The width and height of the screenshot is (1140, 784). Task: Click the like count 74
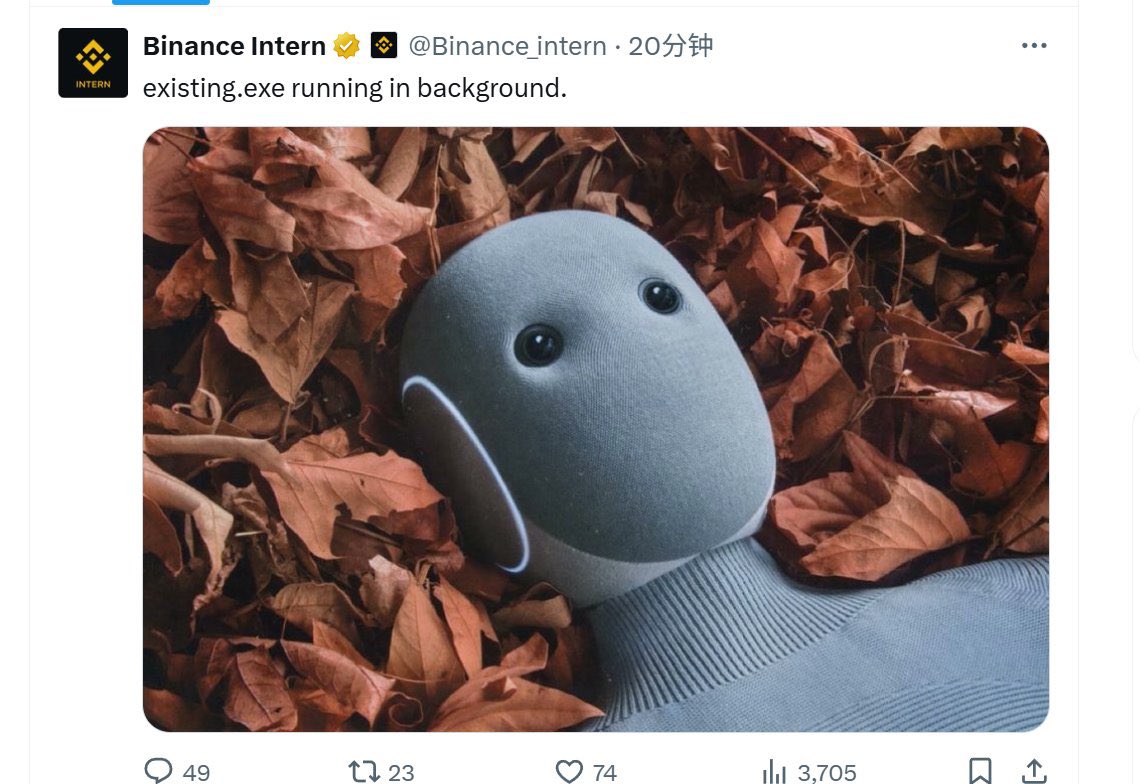pyautogui.click(x=605, y=773)
